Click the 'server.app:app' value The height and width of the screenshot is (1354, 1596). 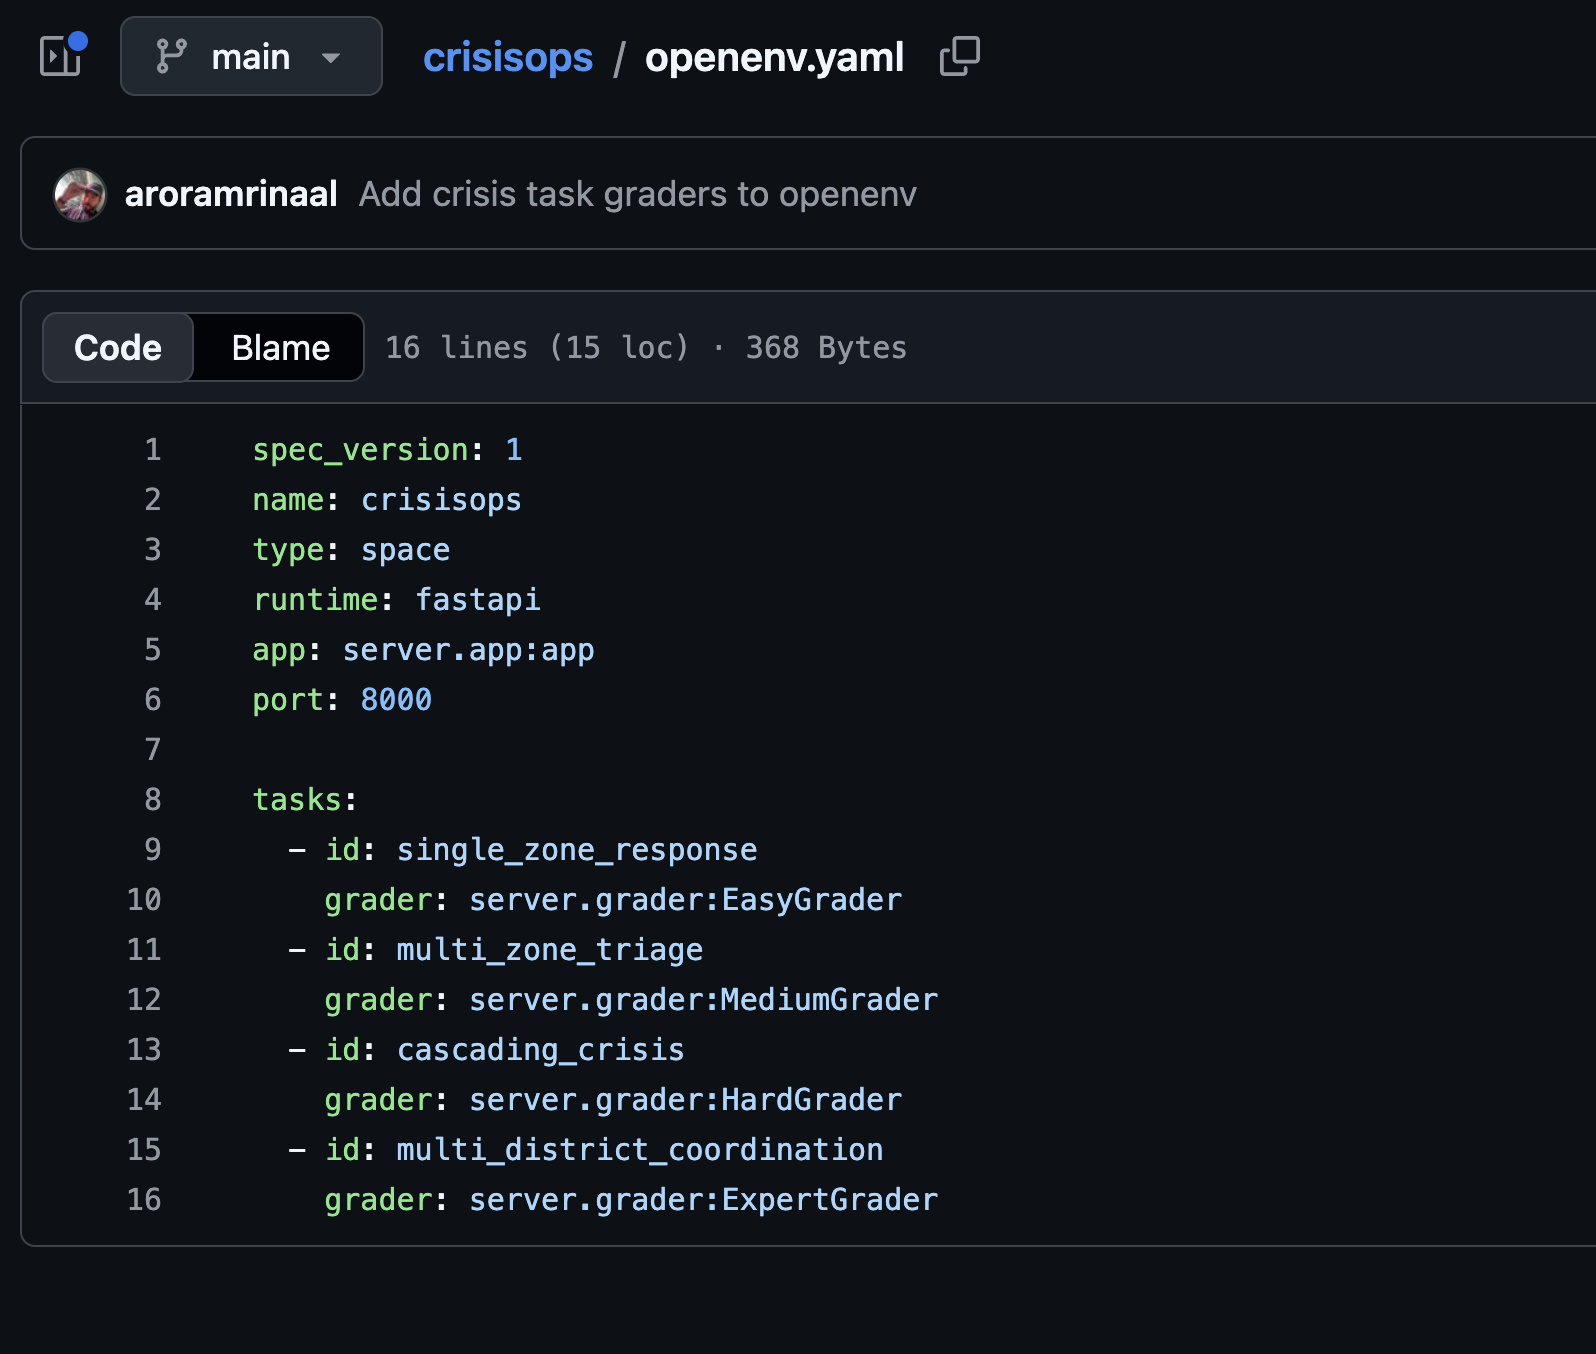tap(468, 650)
